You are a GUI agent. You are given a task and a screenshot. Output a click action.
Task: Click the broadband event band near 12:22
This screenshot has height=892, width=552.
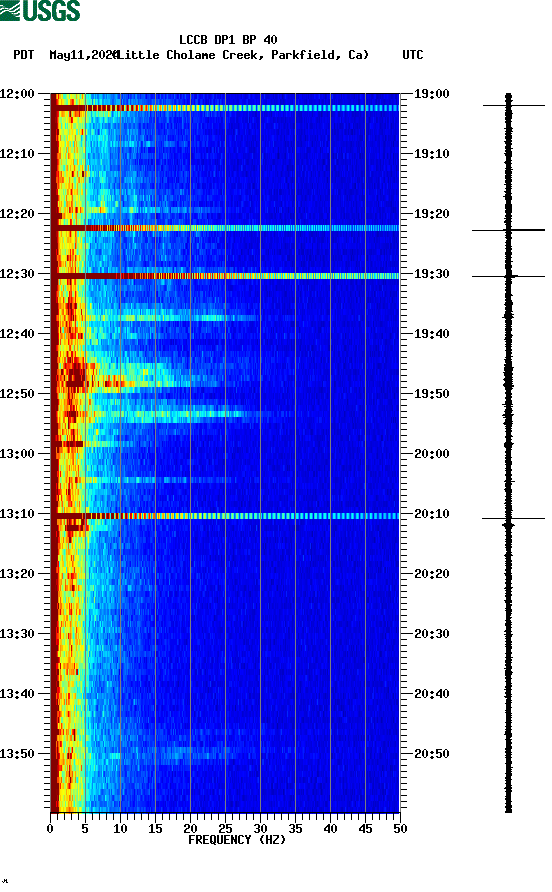225,228
